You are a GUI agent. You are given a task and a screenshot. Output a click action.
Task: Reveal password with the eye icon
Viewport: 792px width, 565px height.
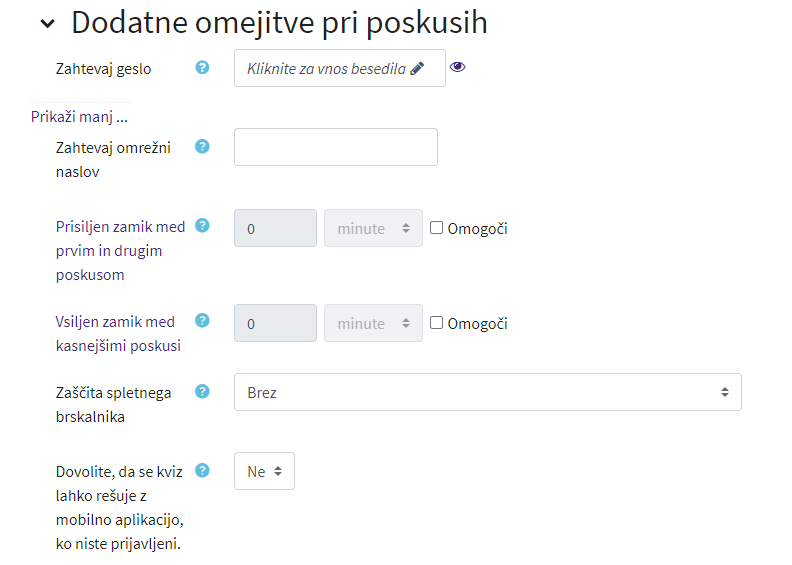point(458,67)
